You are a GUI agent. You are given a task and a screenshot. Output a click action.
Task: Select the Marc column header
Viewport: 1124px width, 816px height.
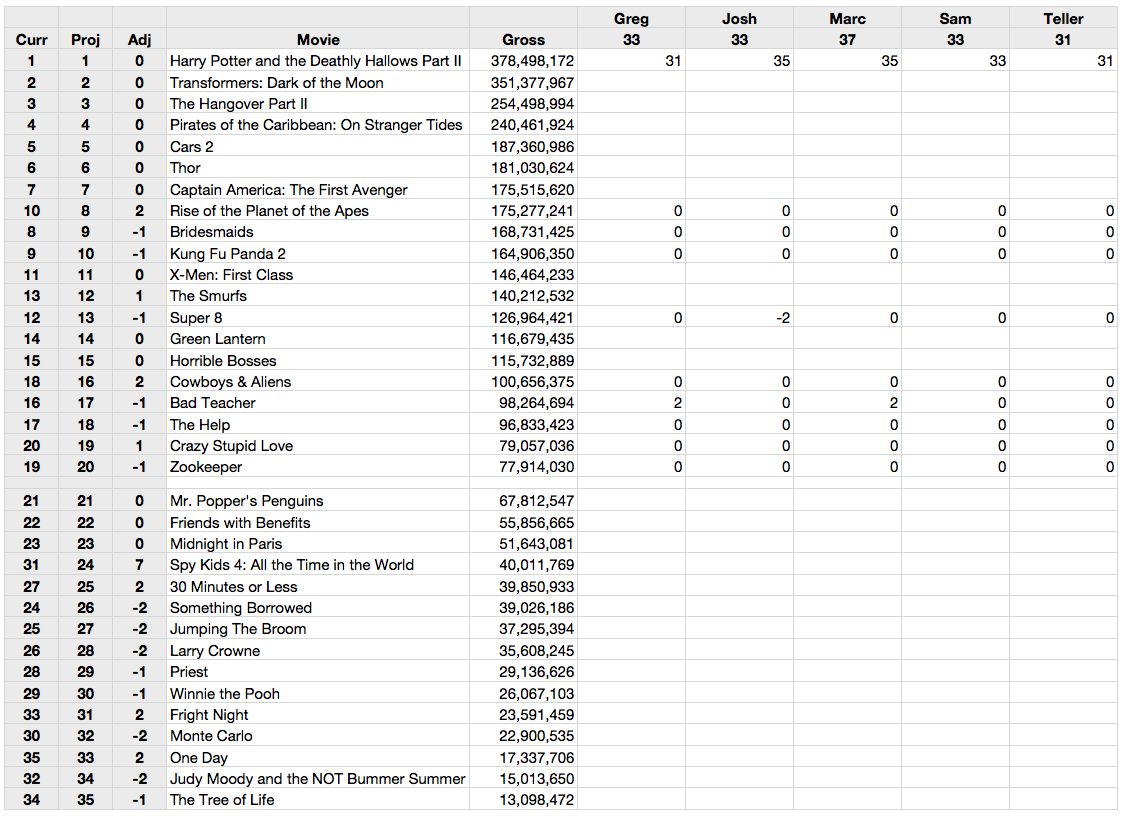(x=847, y=19)
